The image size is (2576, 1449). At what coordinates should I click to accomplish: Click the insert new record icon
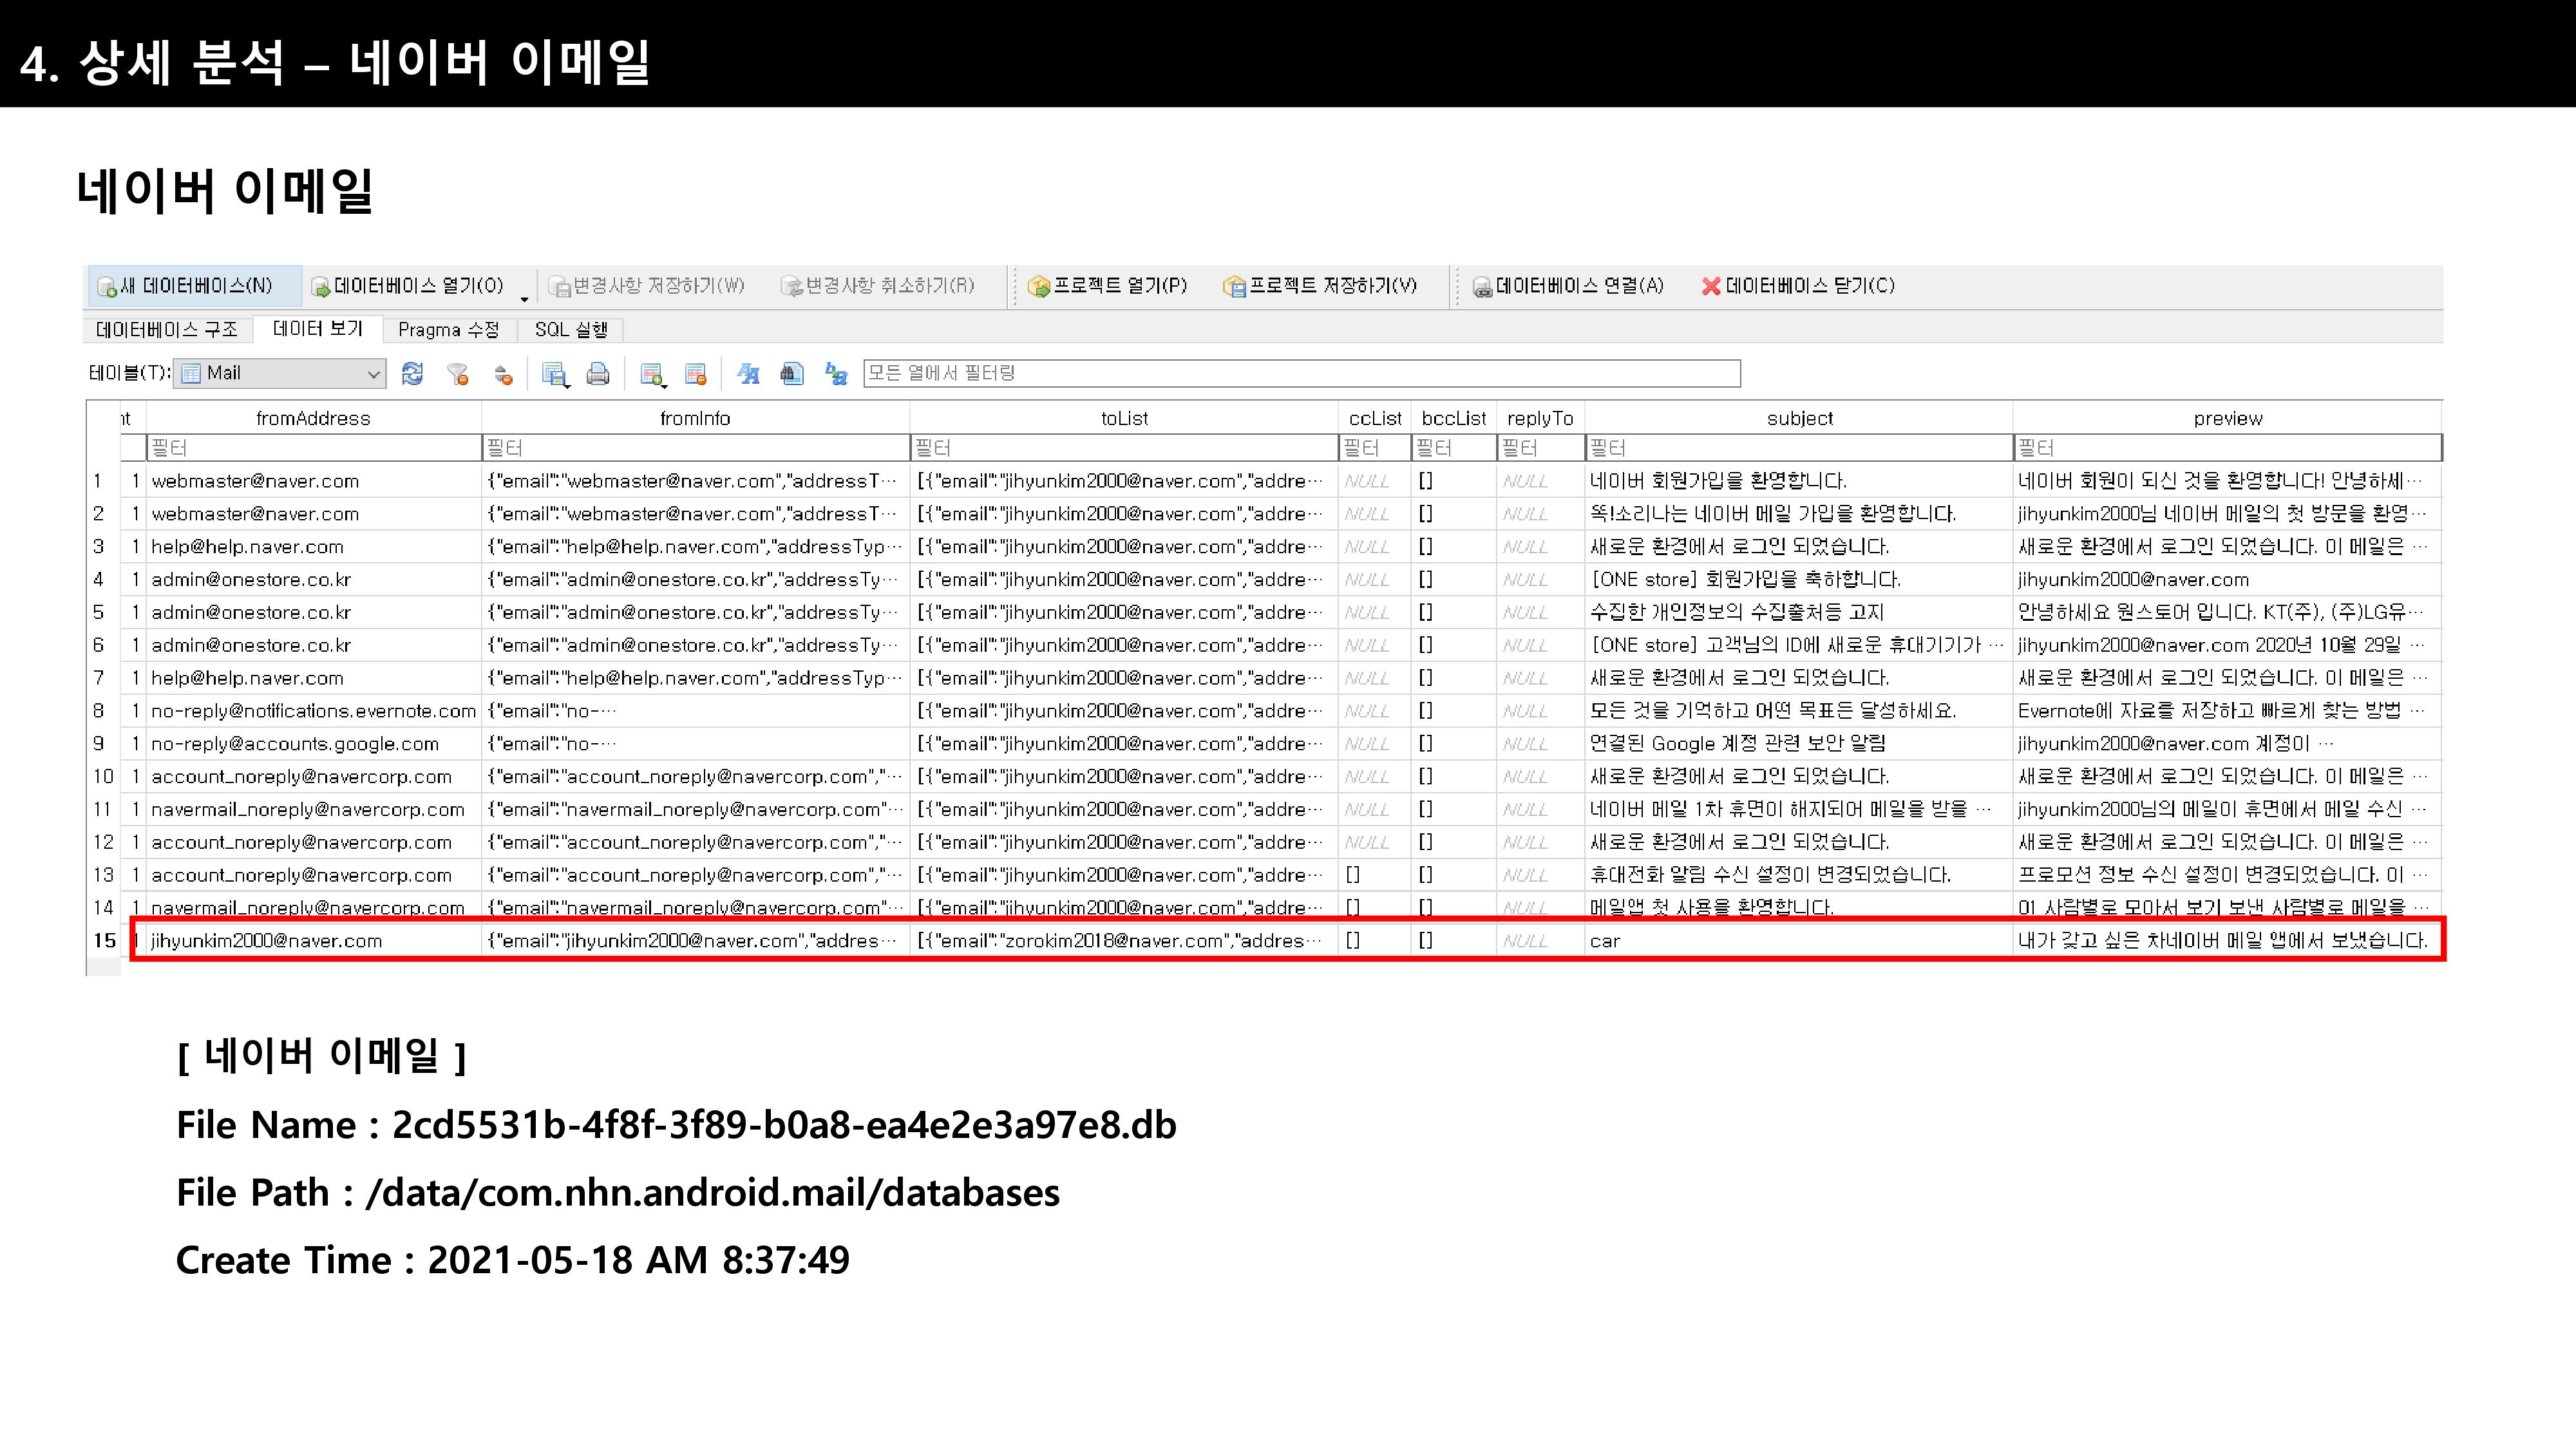click(652, 374)
